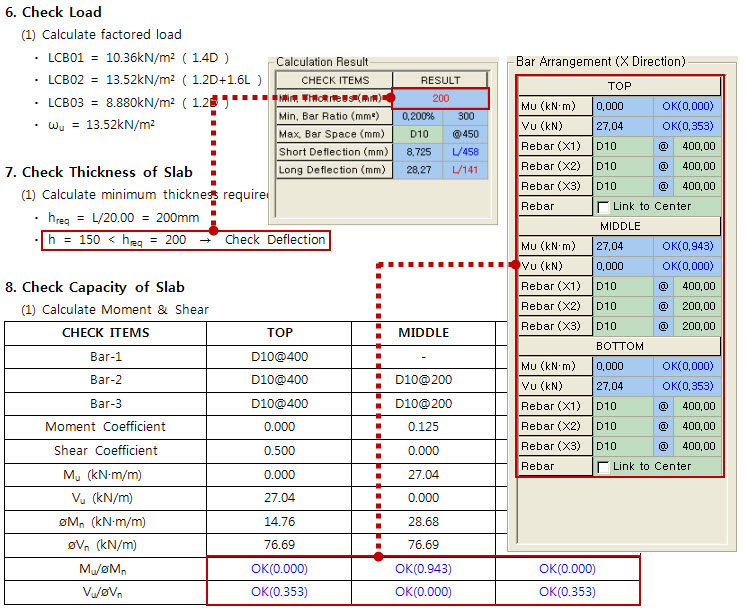
Task: Select Long Deflection value 28.27
Action: (418, 170)
